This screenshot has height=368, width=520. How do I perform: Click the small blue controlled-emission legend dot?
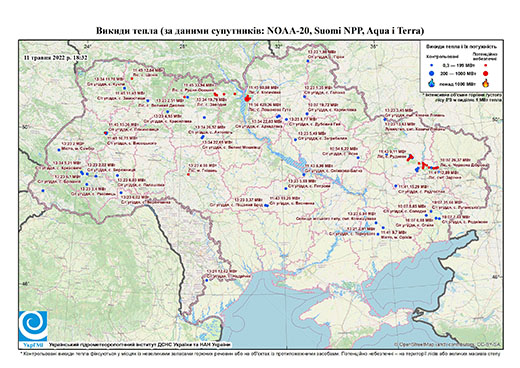coord(432,65)
